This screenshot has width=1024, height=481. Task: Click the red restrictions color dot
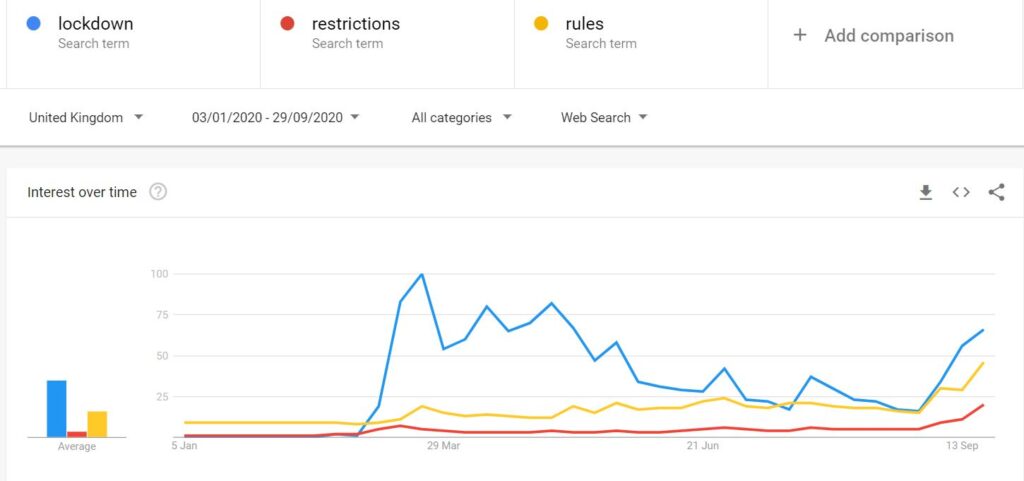[x=288, y=24]
